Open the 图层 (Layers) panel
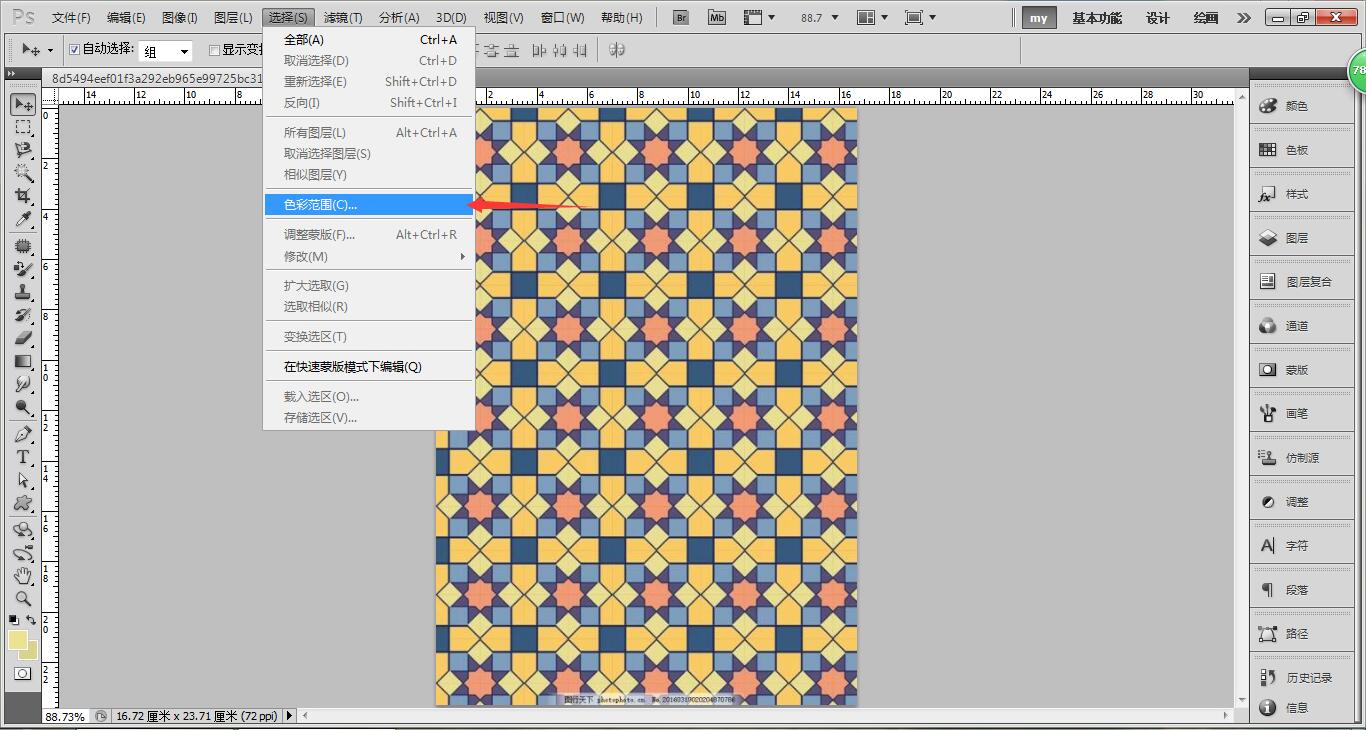 point(1300,237)
